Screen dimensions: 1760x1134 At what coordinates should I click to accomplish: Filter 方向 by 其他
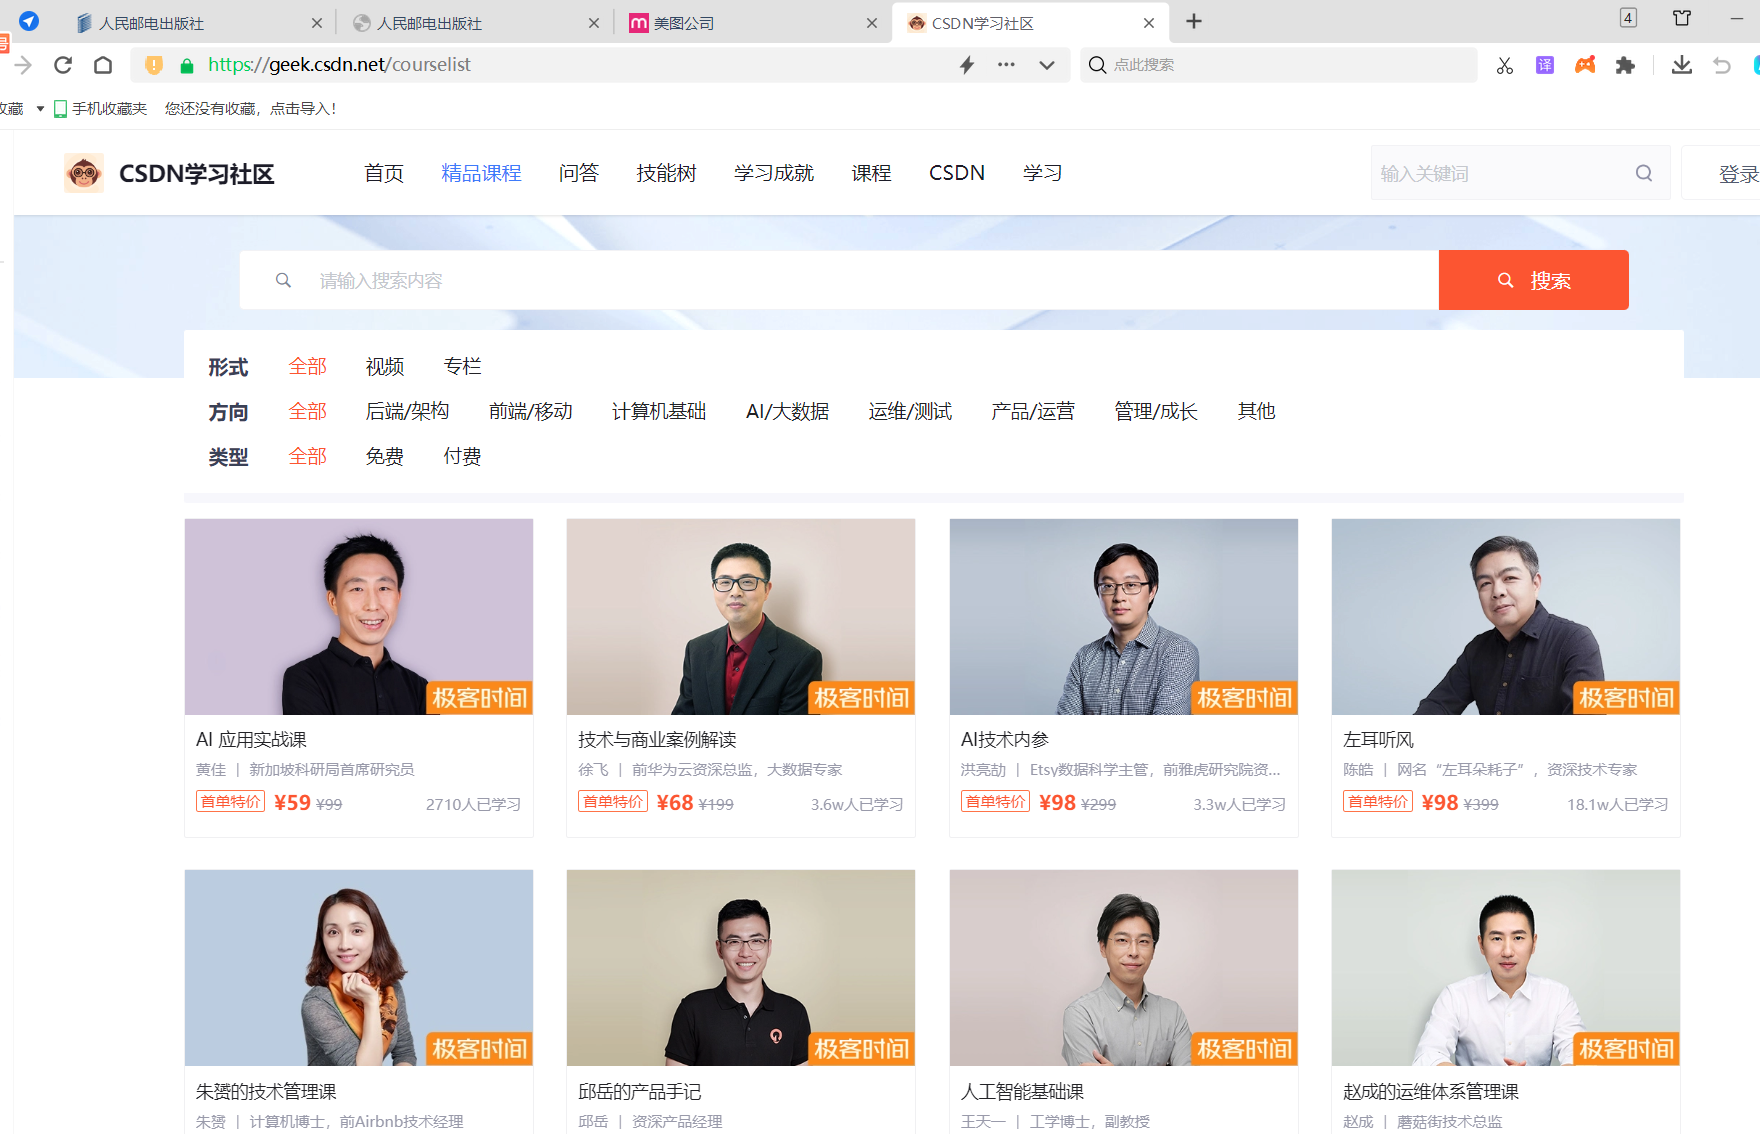click(1256, 411)
